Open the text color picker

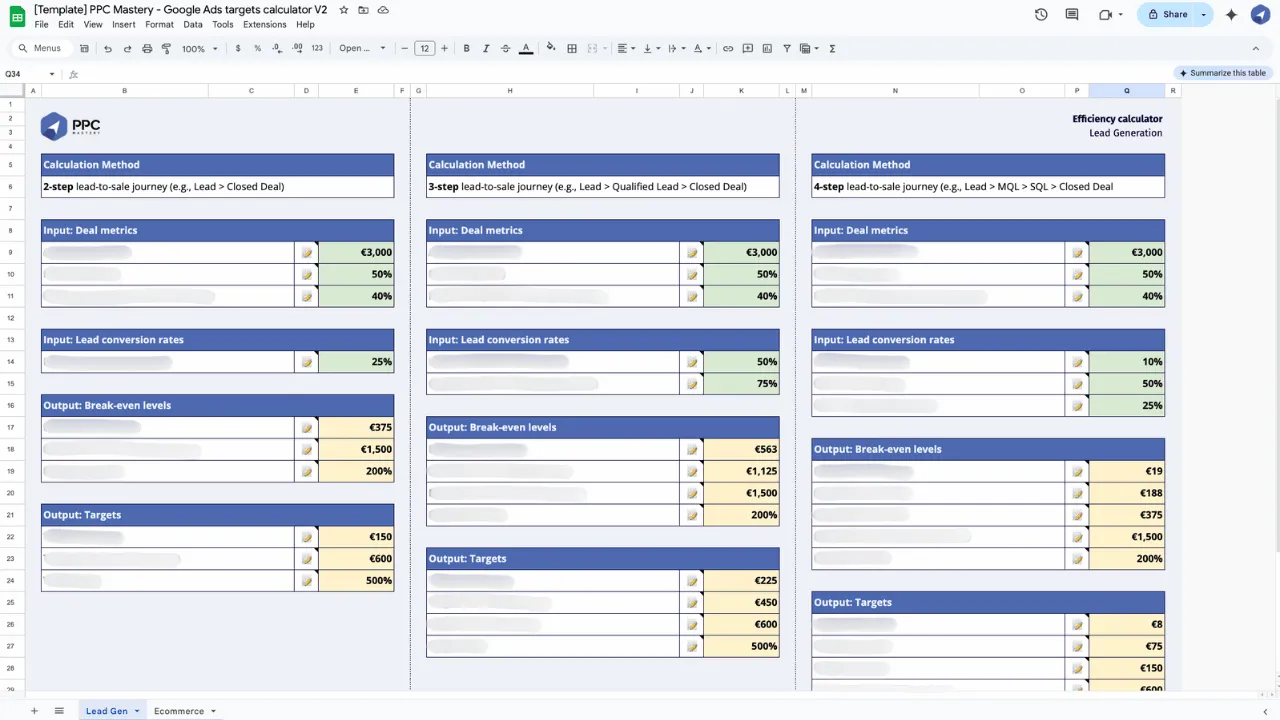[x=525, y=48]
